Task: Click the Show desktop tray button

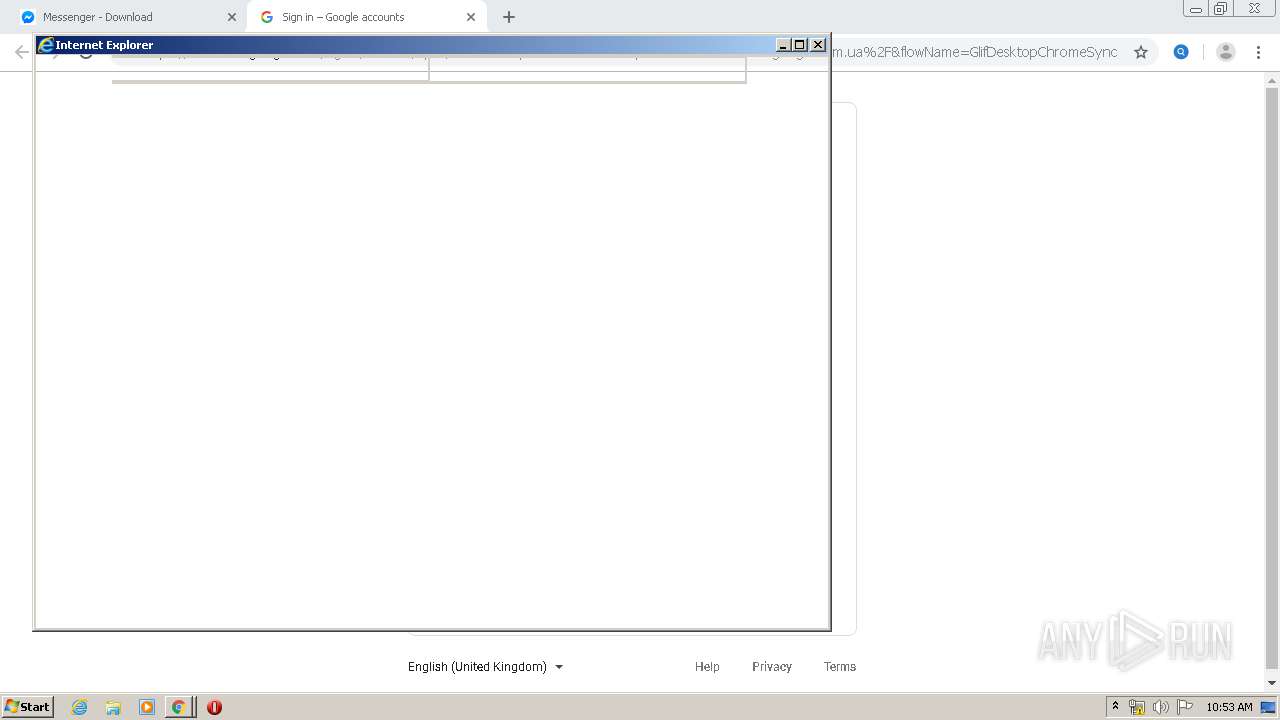Action: click(x=1269, y=707)
